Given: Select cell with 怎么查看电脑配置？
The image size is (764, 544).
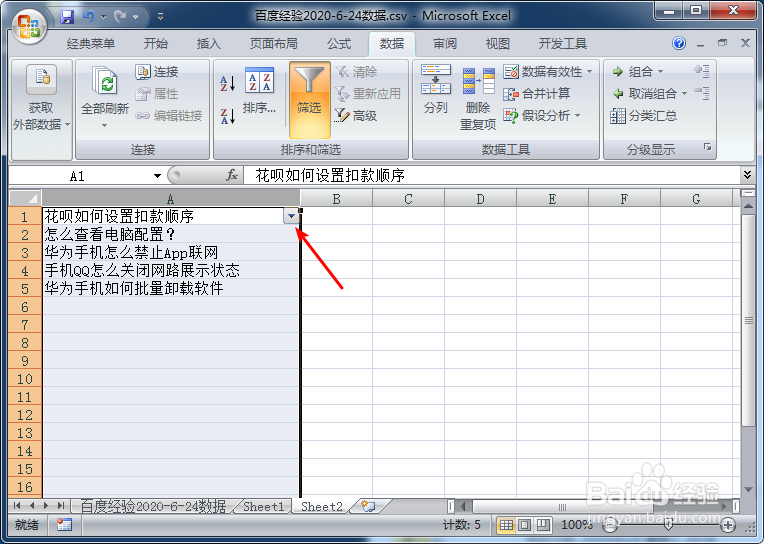Looking at the screenshot, I should click(171, 234).
